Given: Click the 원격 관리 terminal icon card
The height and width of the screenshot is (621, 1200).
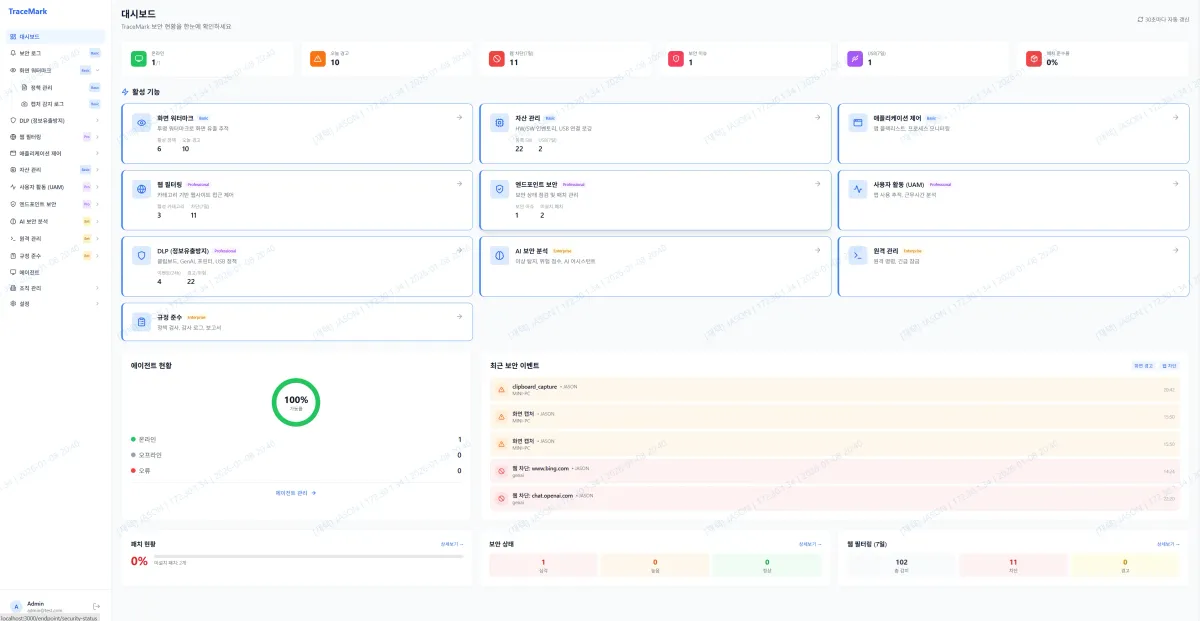Looking at the screenshot, I should (1013, 266).
